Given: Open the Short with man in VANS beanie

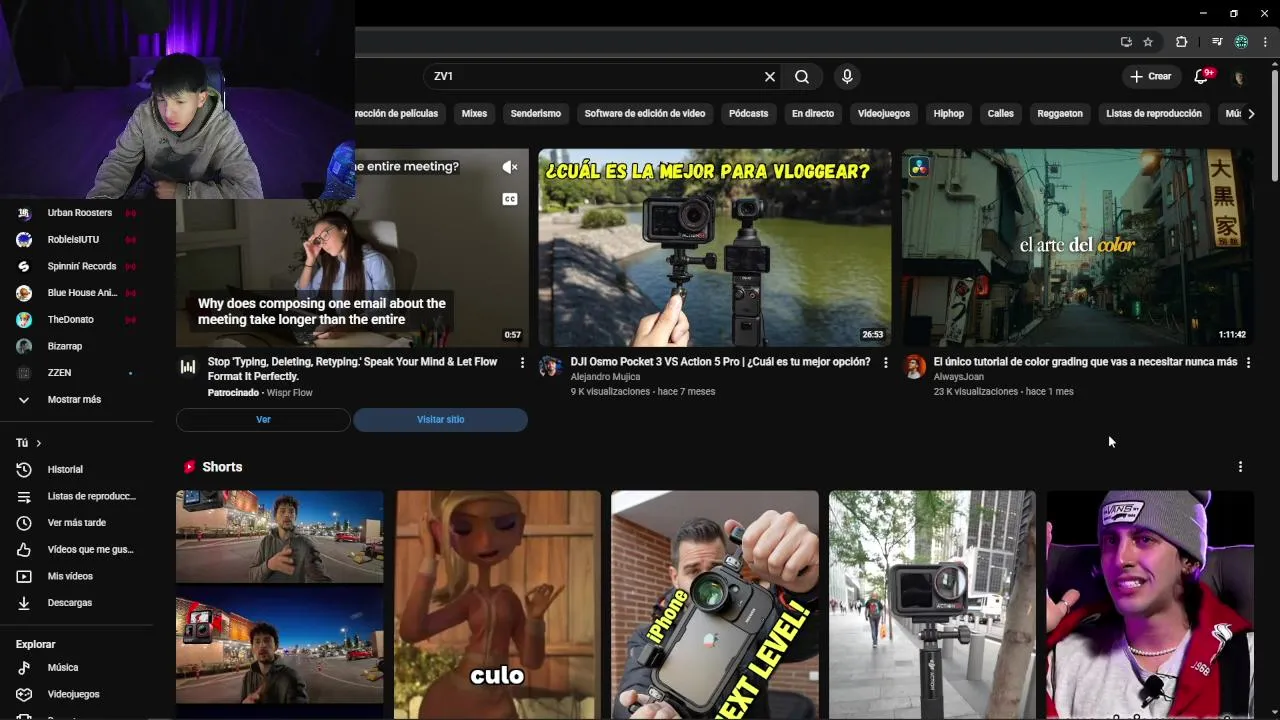Looking at the screenshot, I should [1149, 604].
